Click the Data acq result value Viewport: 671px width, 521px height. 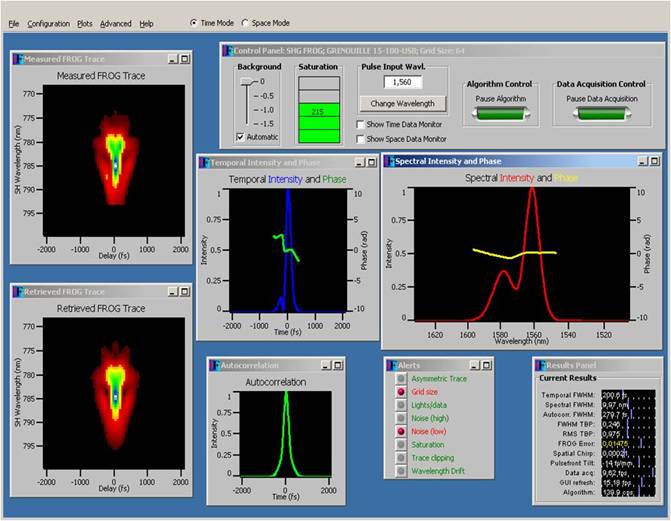(x=628, y=473)
